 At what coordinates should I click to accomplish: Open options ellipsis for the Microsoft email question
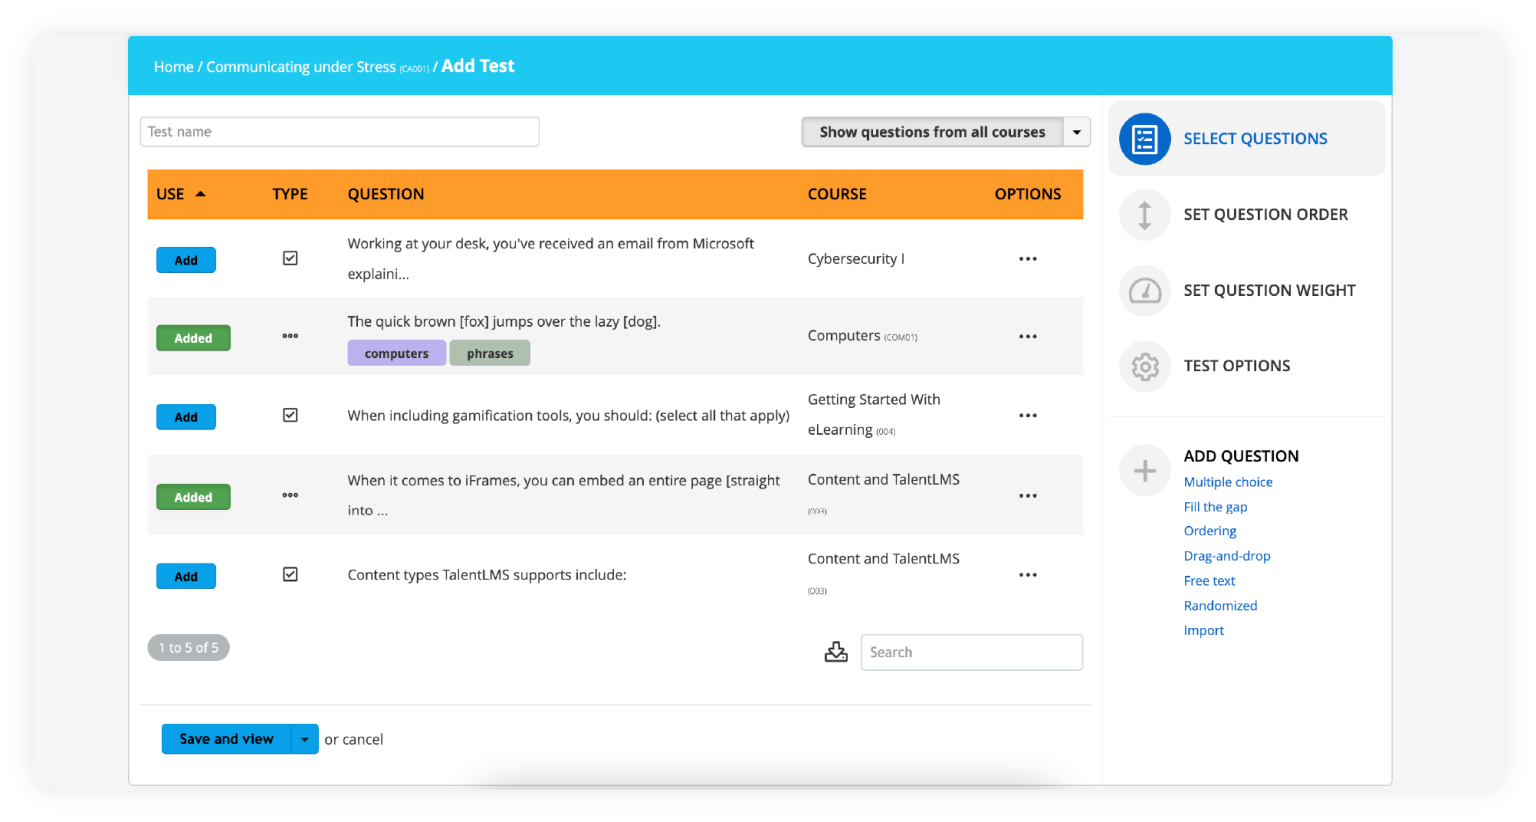(x=1027, y=259)
